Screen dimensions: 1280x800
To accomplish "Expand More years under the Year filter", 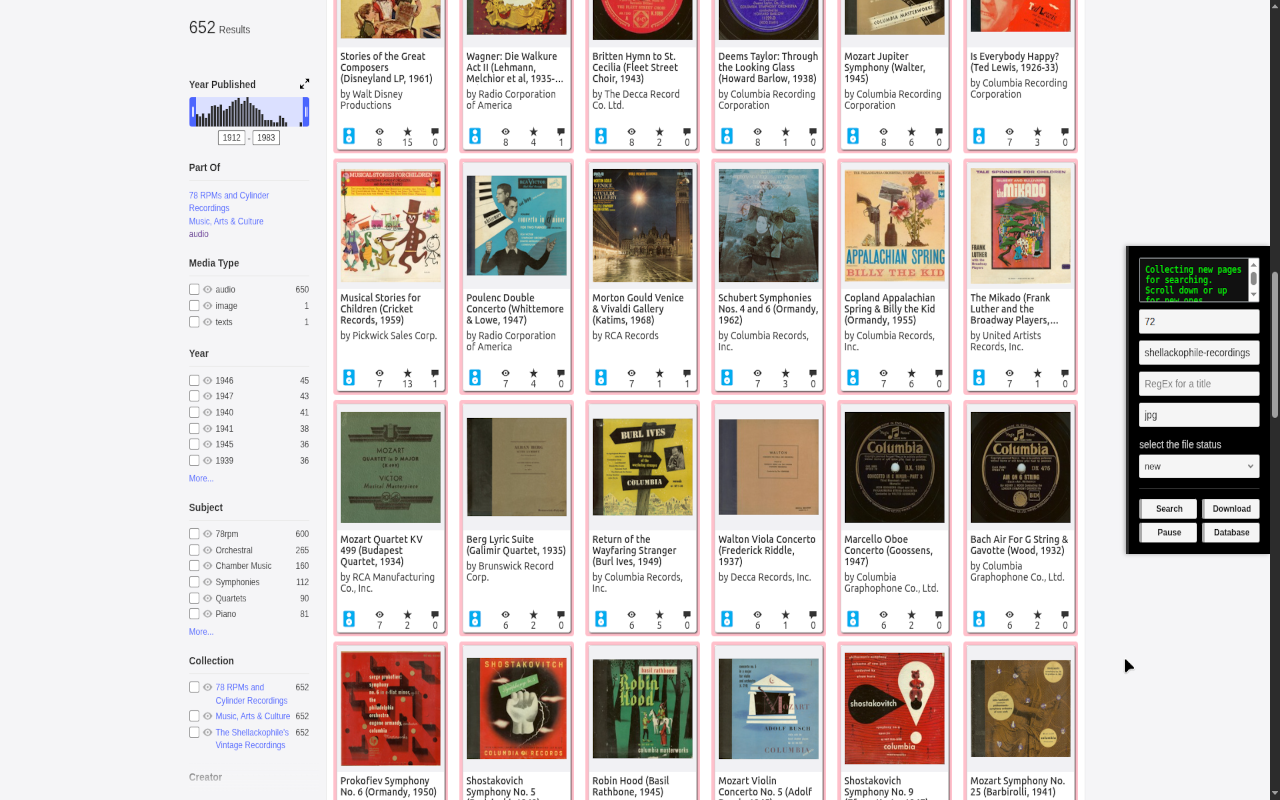I will point(201,478).
